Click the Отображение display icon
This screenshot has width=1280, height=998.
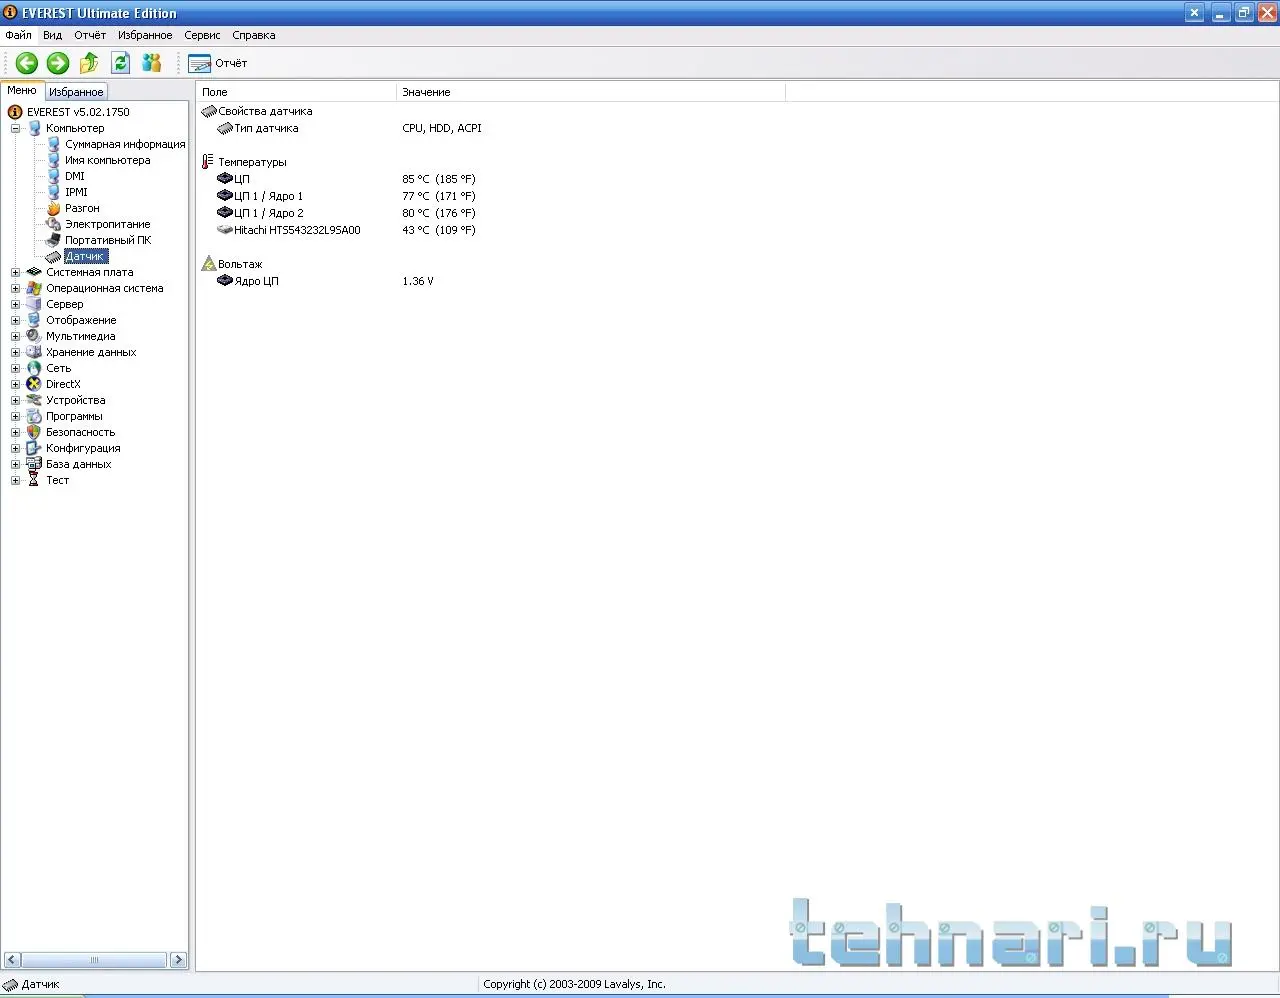coord(34,320)
